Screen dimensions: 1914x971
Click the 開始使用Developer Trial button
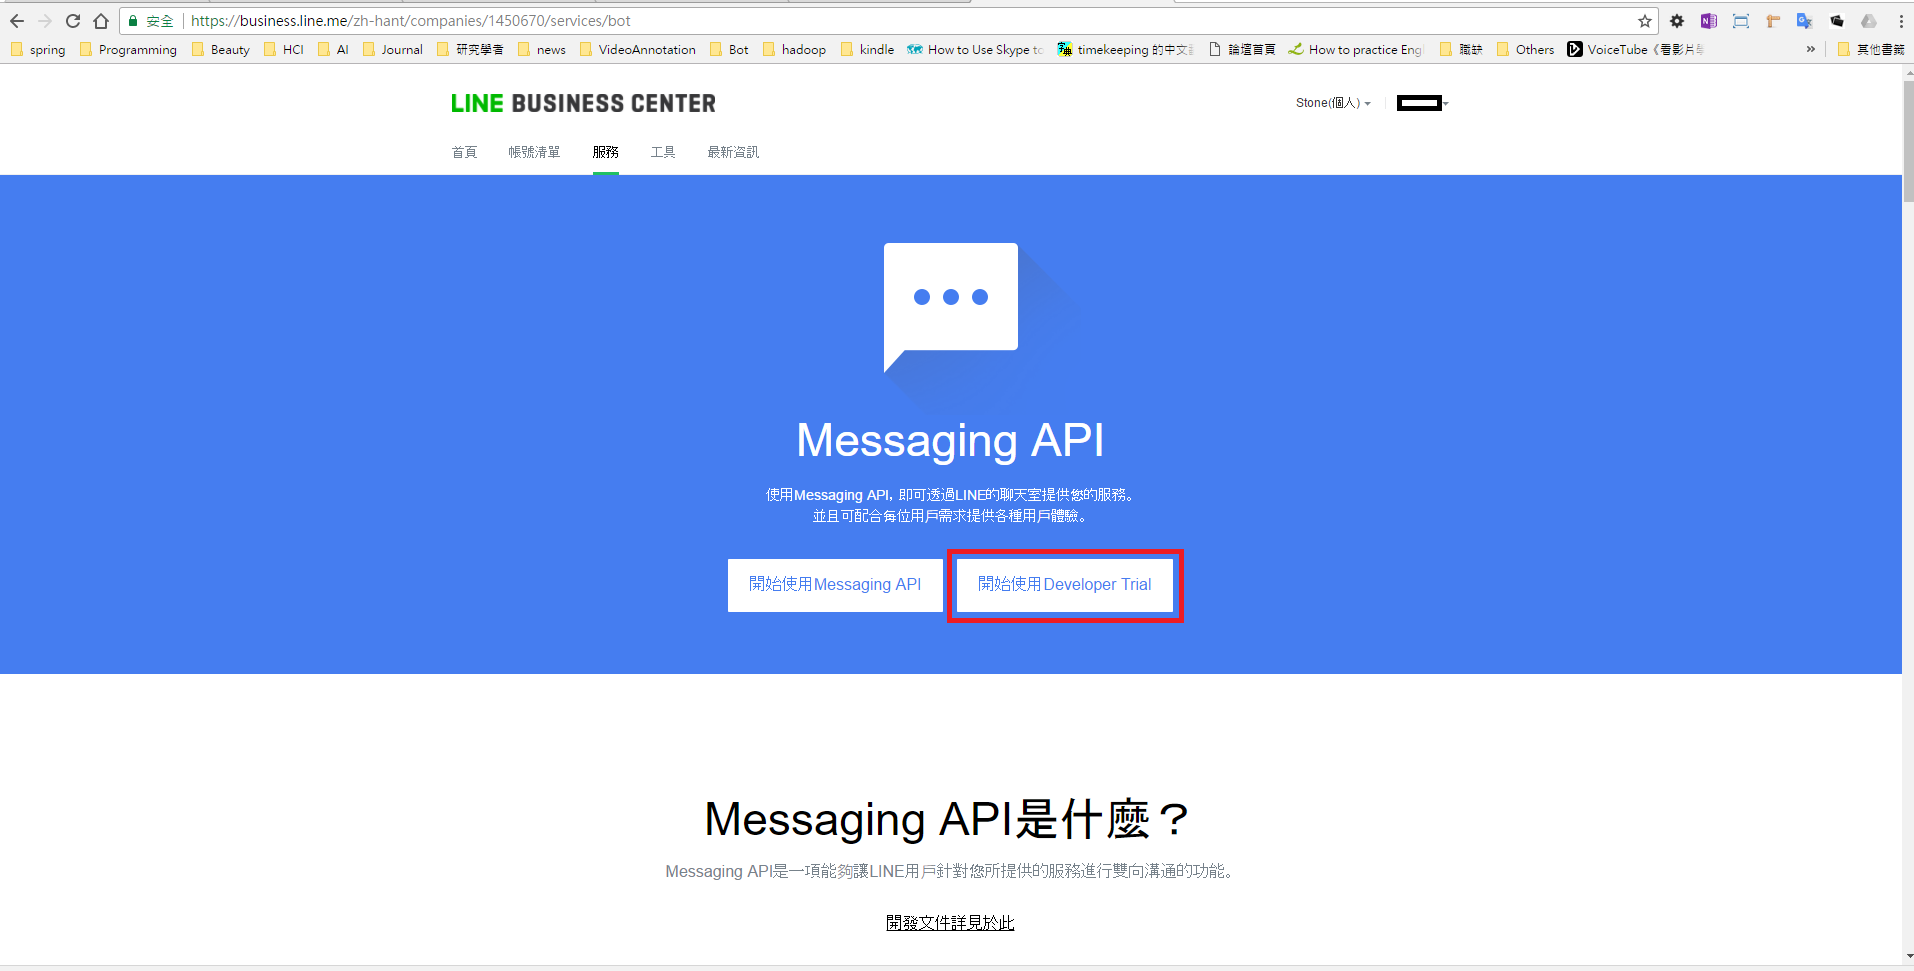point(1065,585)
